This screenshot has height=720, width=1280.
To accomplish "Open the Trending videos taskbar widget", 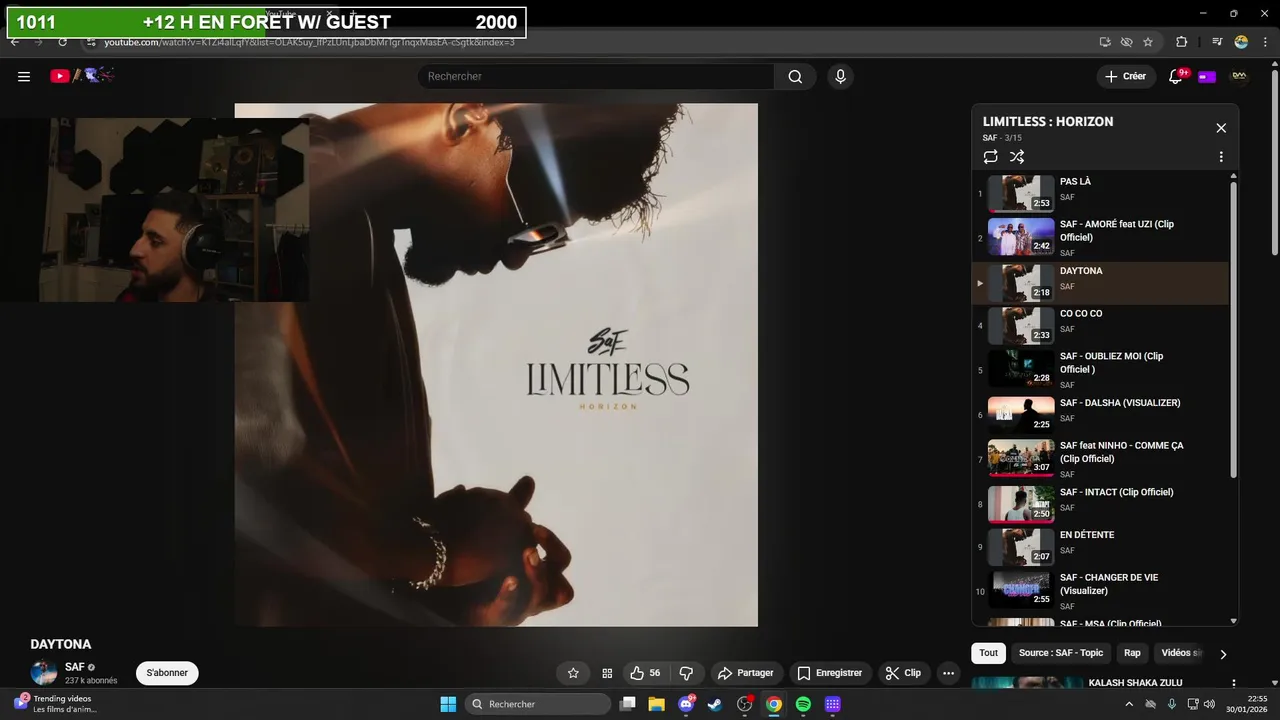I will [55, 704].
